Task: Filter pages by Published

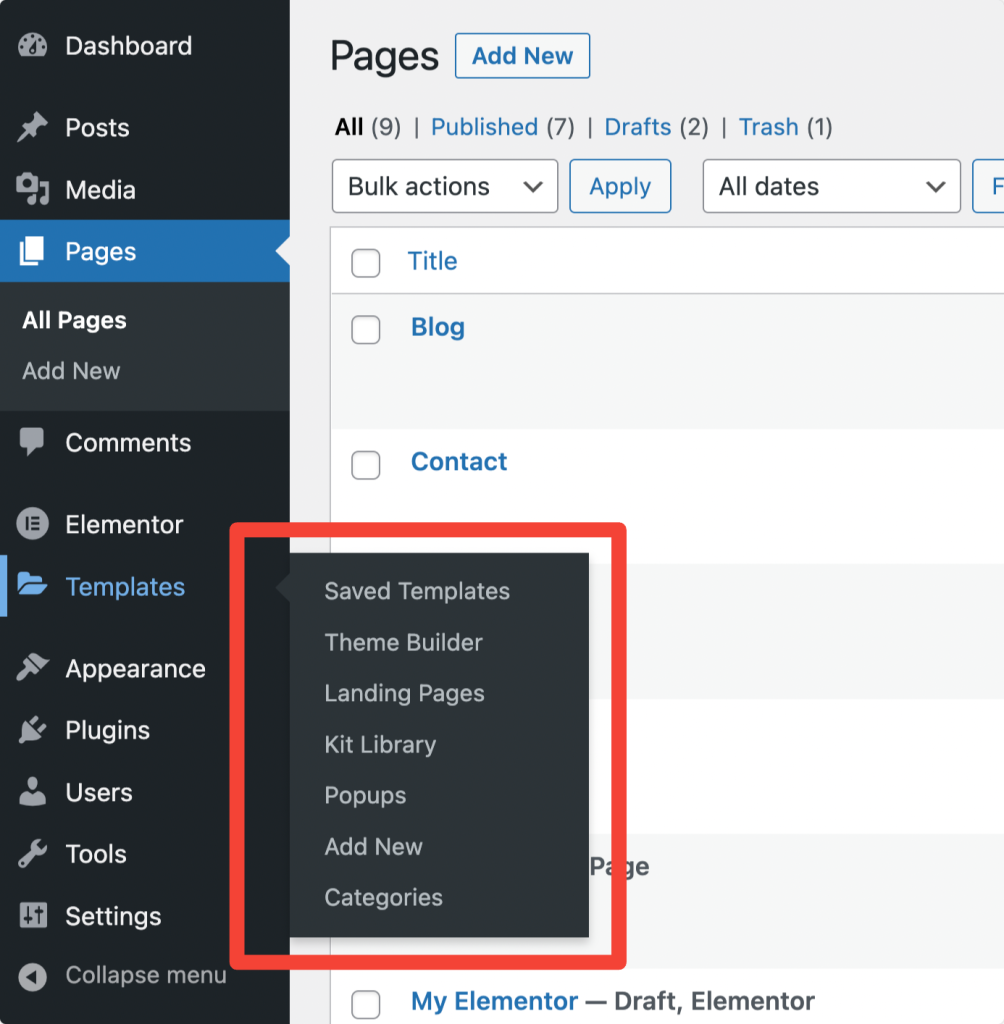Action: point(484,127)
